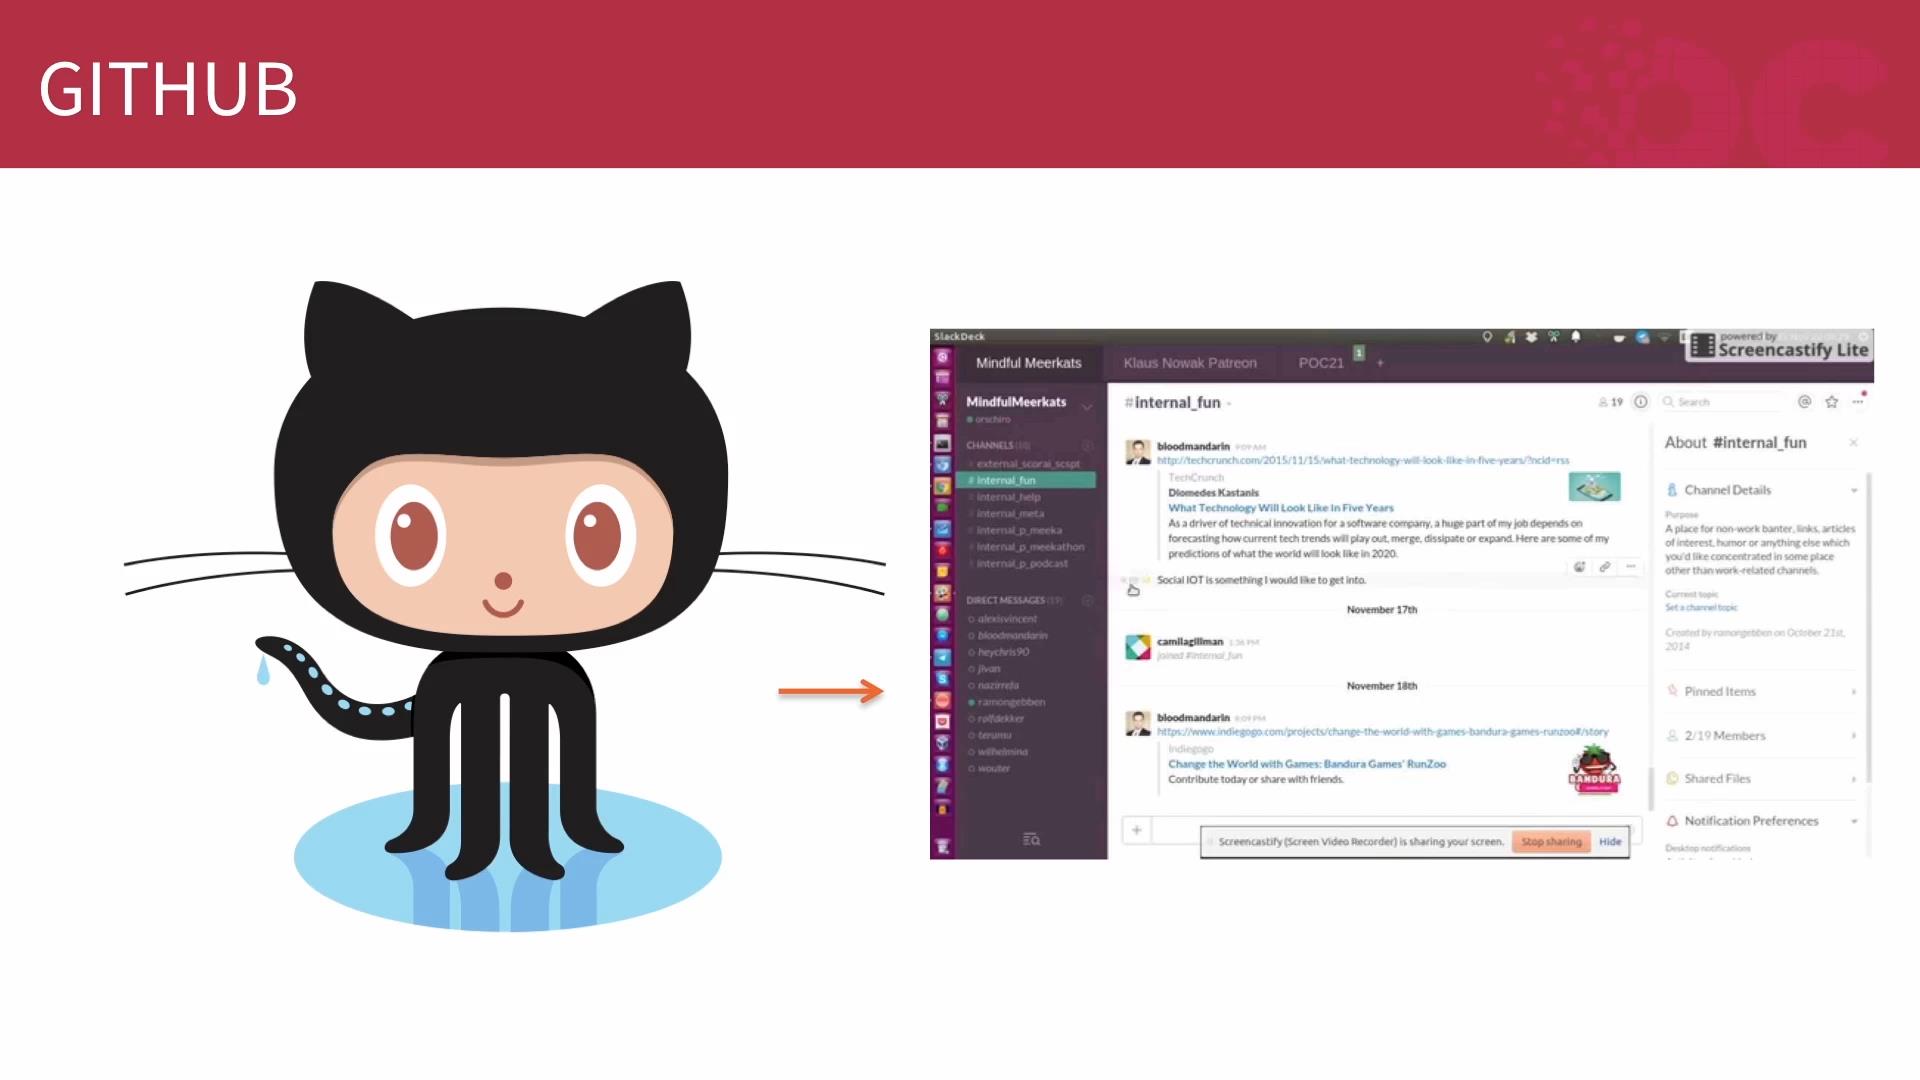Expand the Pinned Items section

pos(1855,691)
